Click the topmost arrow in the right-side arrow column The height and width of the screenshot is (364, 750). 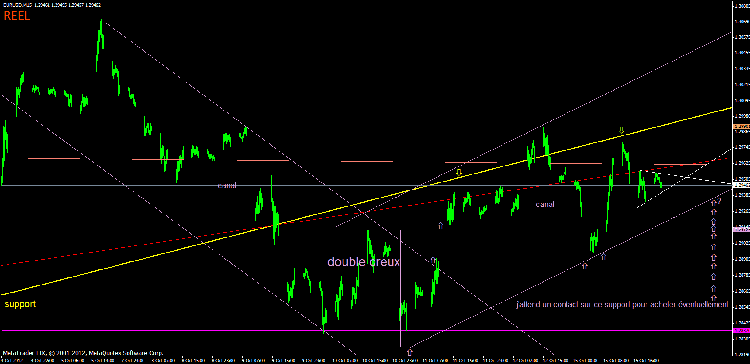click(x=714, y=202)
